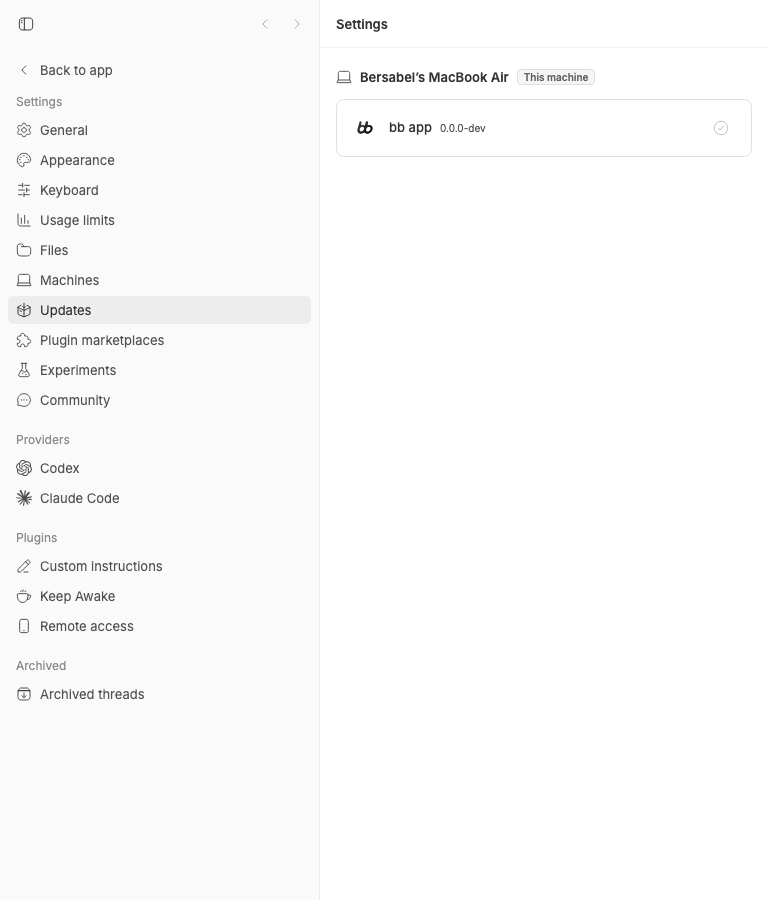Click the Usage limits chart icon
The width and height of the screenshot is (768, 900).
(x=24, y=220)
